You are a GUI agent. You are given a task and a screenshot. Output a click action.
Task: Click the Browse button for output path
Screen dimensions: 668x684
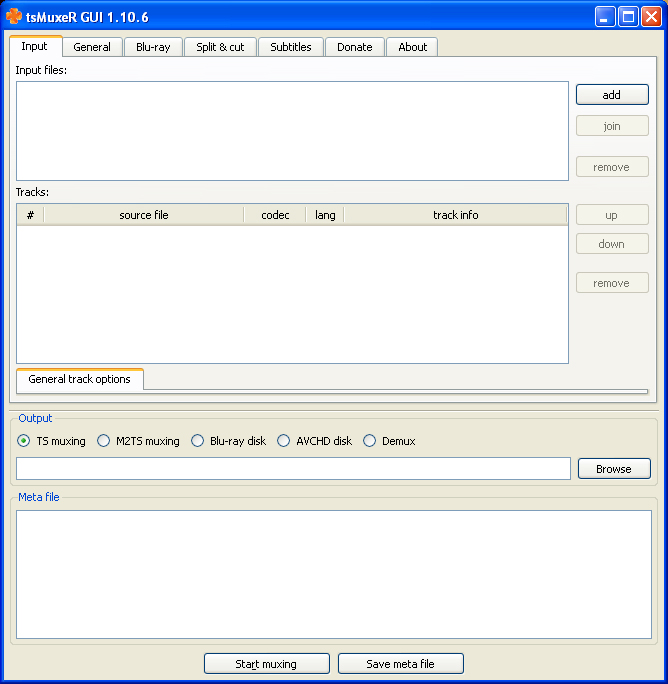point(614,469)
